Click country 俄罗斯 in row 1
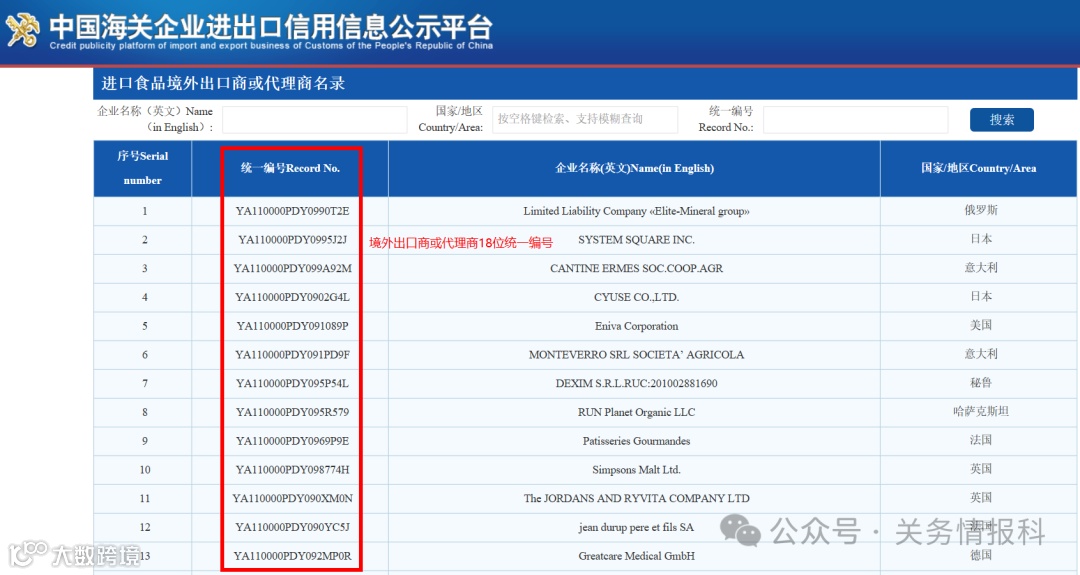This screenshot has width=1080, height=575. click(981, 211)
